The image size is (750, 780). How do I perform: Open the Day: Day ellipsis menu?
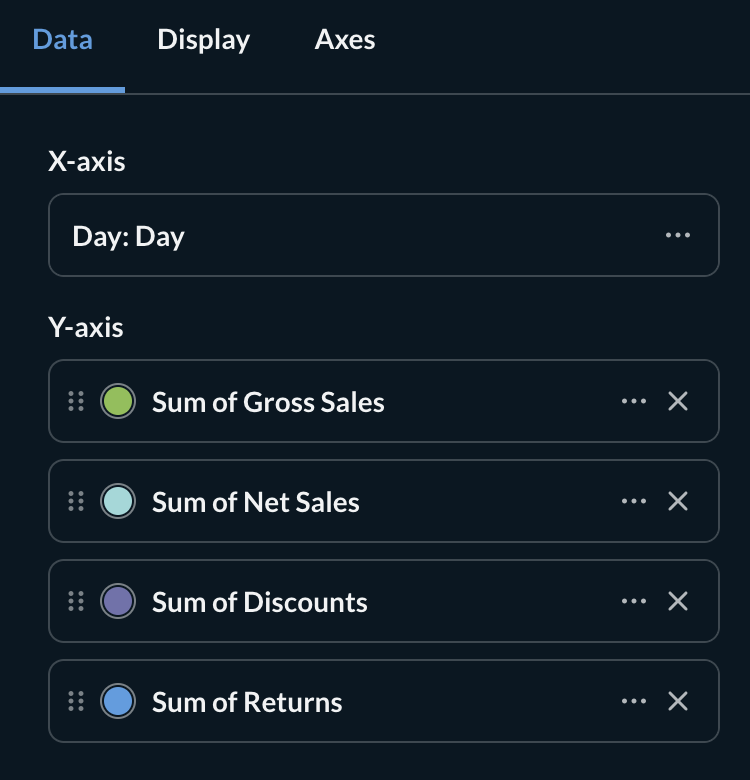pyautogui.click(x=678, y=236)
